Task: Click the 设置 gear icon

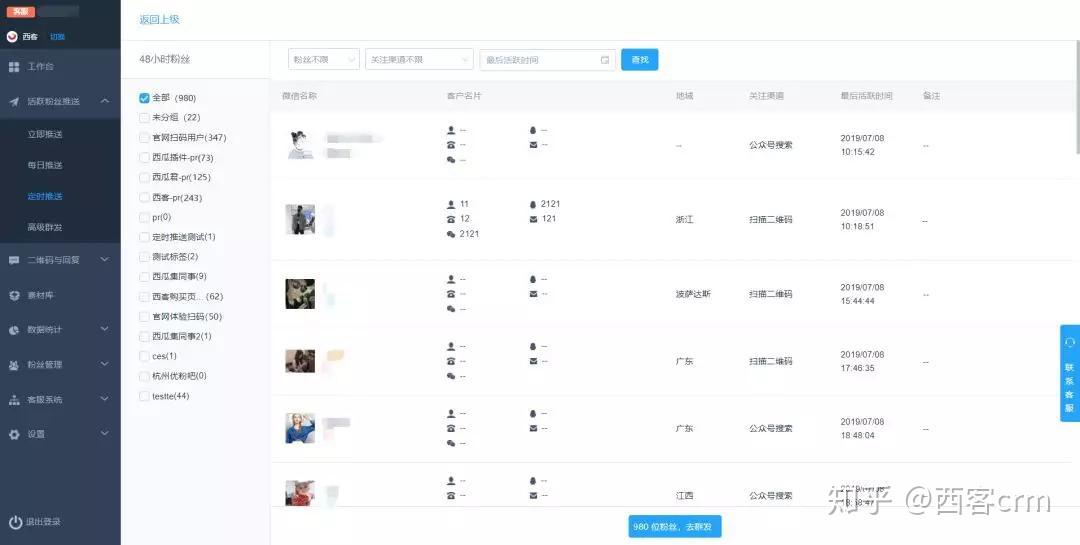Action: pyautogui.click(x=14, y=434)
